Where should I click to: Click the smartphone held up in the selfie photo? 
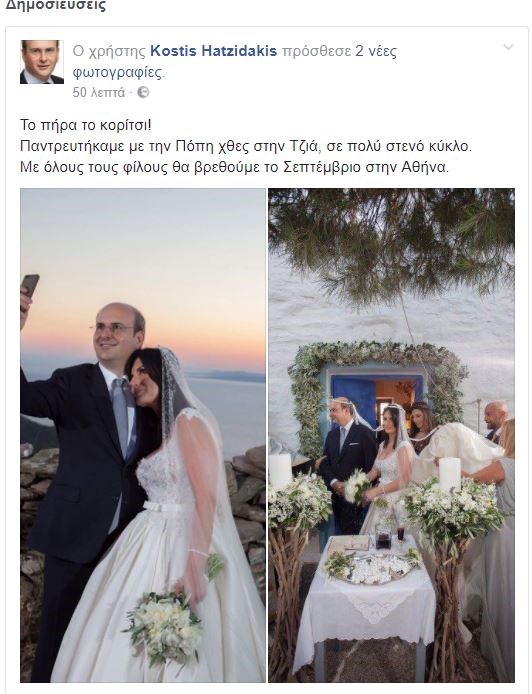coord(30,285)
